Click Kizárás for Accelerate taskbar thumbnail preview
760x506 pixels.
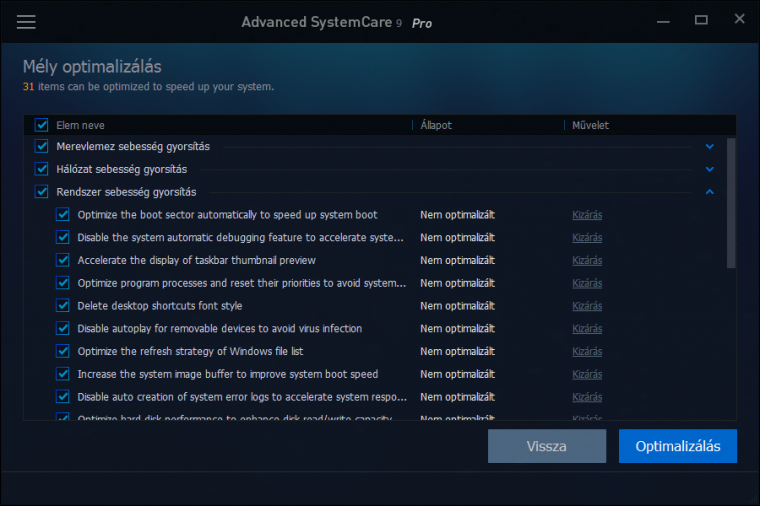pos(587,260)
